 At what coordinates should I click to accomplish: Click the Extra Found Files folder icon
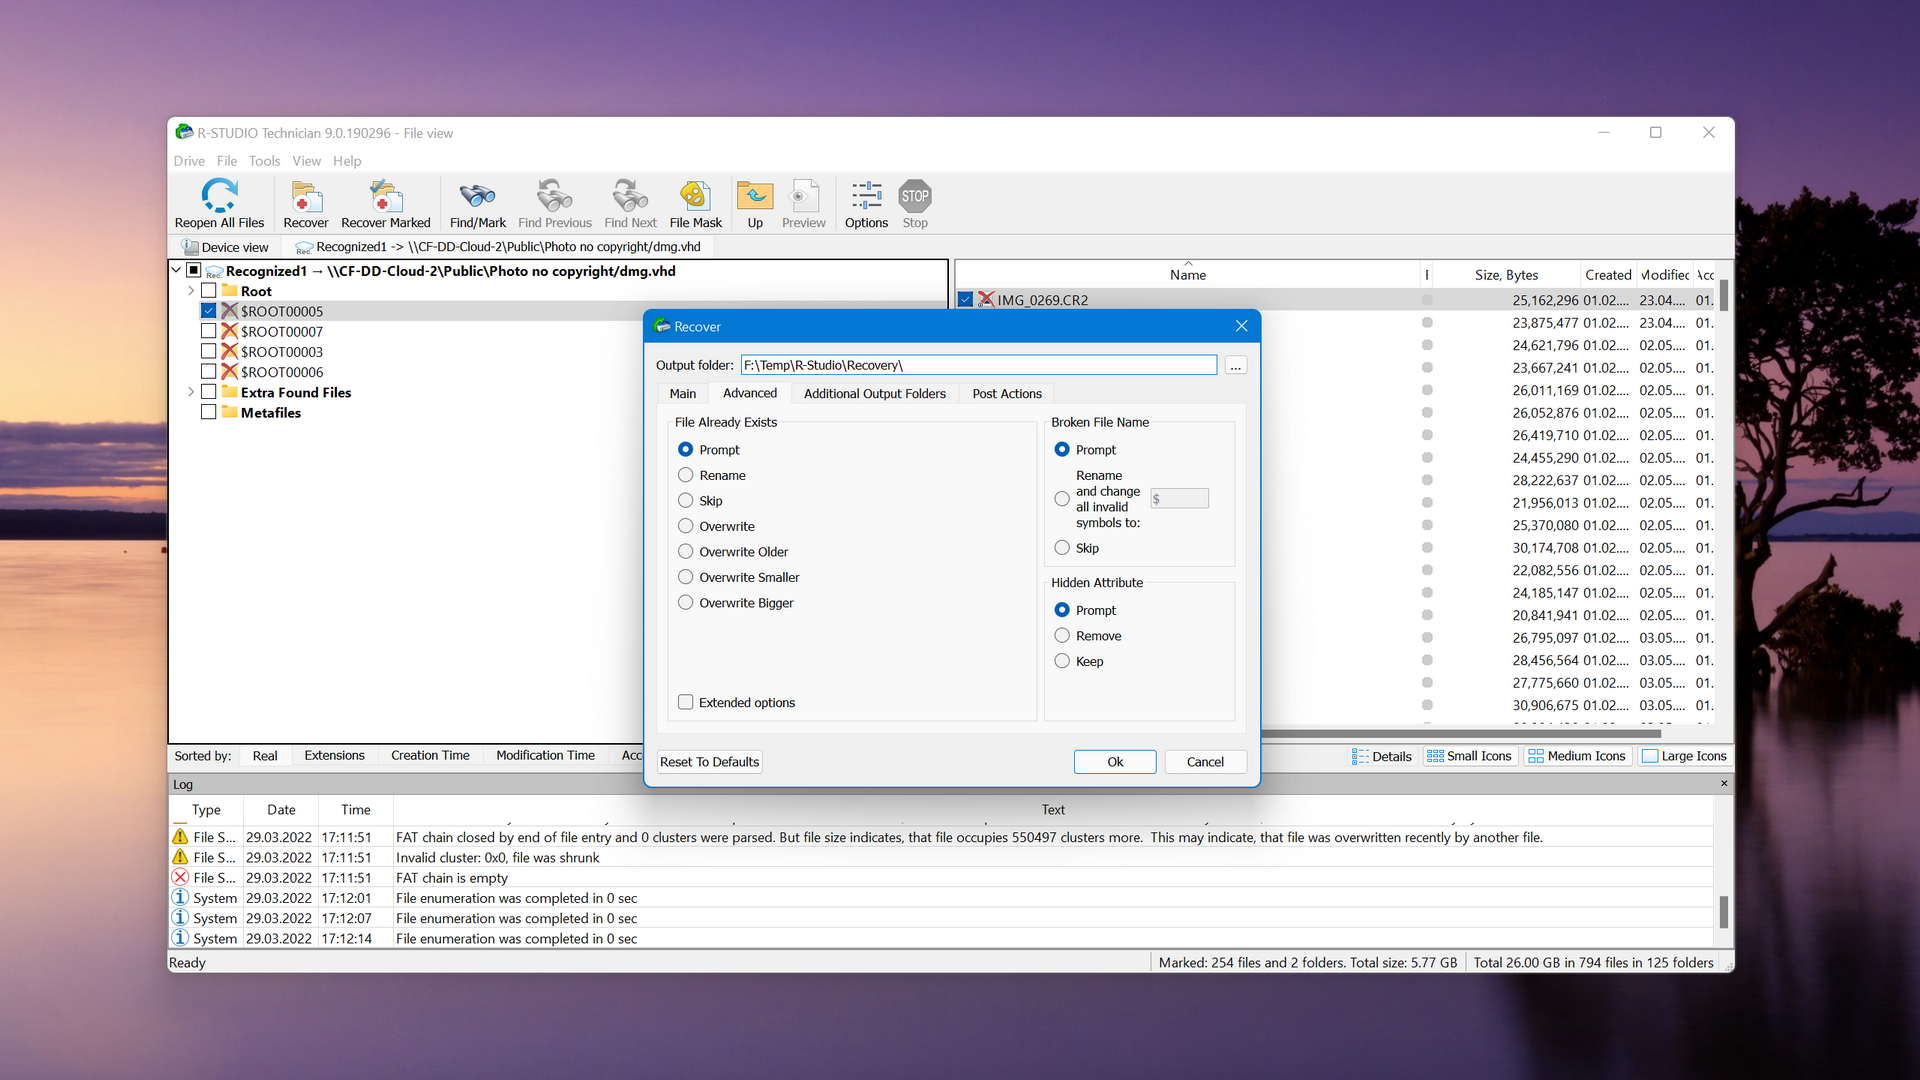(x=229, y=392)
